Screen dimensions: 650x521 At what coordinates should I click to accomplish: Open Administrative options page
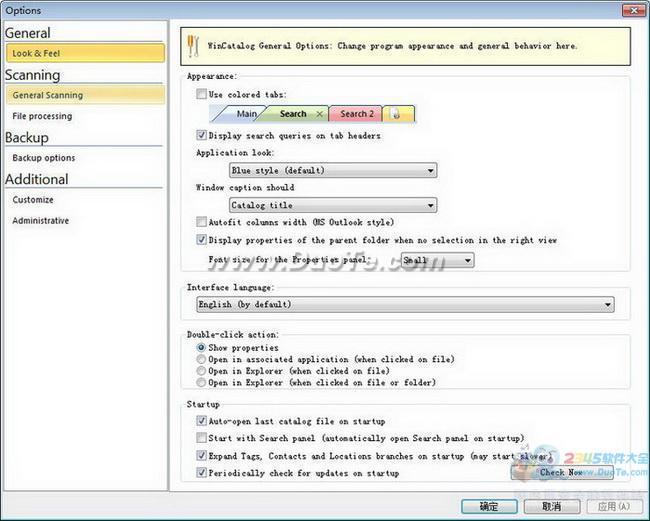pos(85,221)
